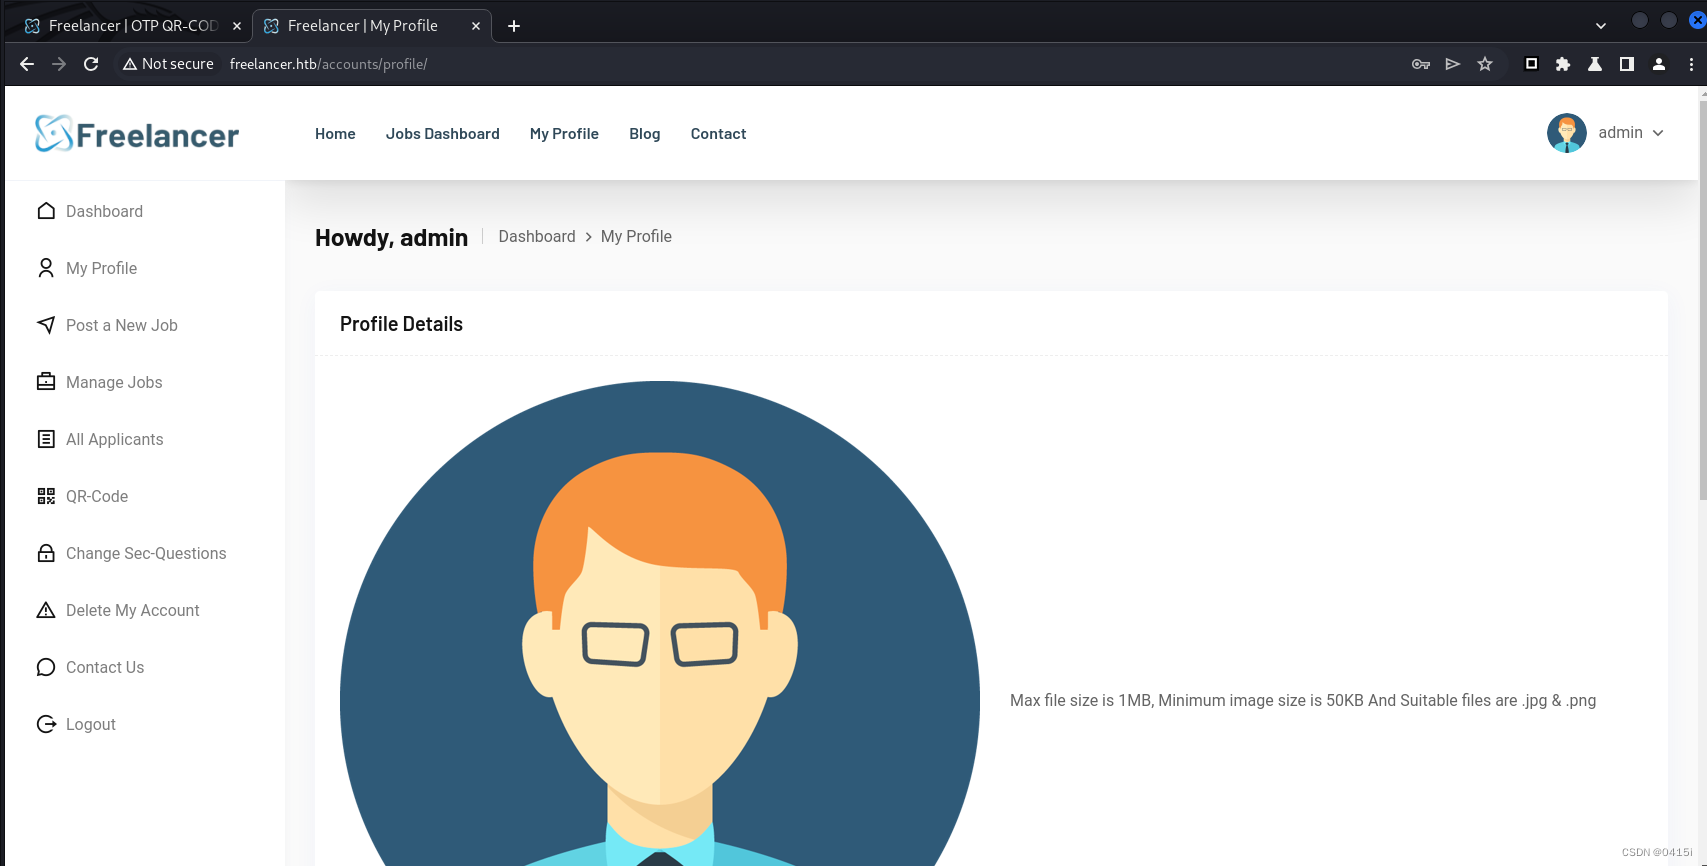The height and width of the screenshot is (866, 1707).
Task: Click the Not secure site info indicator
Action: pos(168,64)
